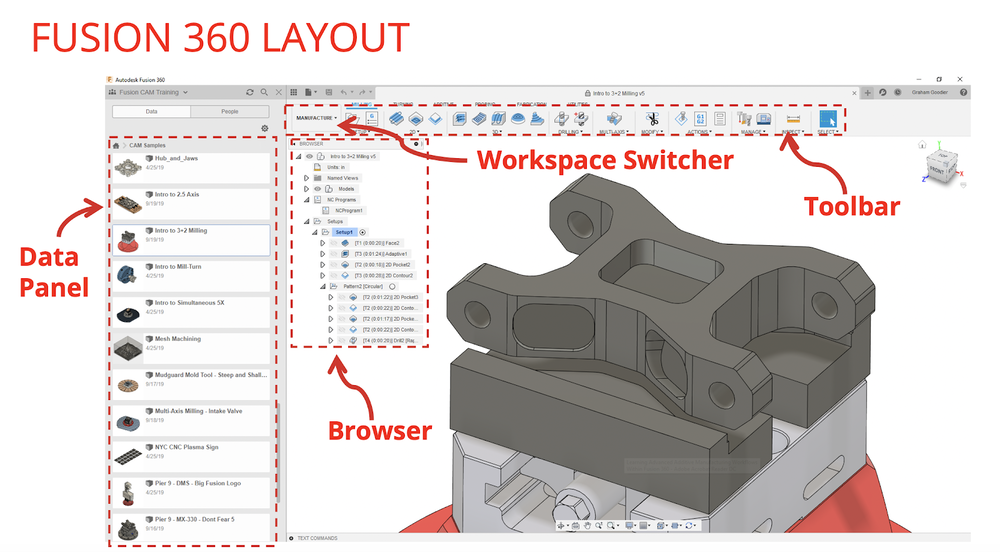This screenshot has width=1000, height=552.
Task: Toggle visibility eye of Models node
Action: (x=318, y=189)
